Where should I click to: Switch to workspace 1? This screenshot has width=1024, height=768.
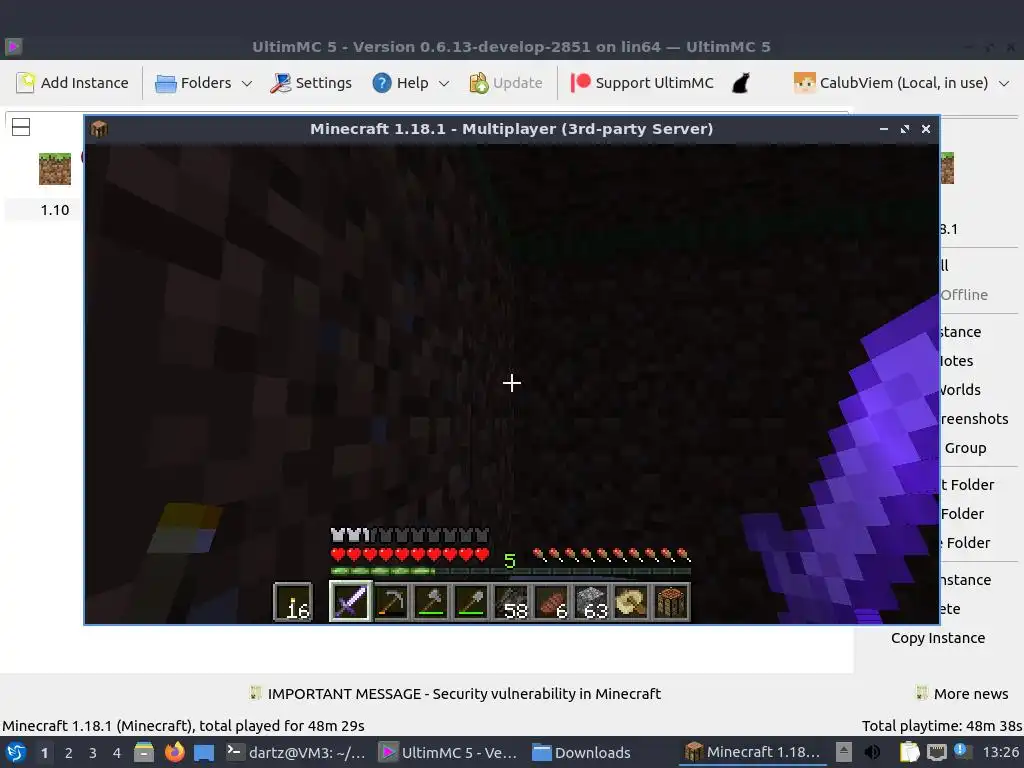[x=44, y=753]
